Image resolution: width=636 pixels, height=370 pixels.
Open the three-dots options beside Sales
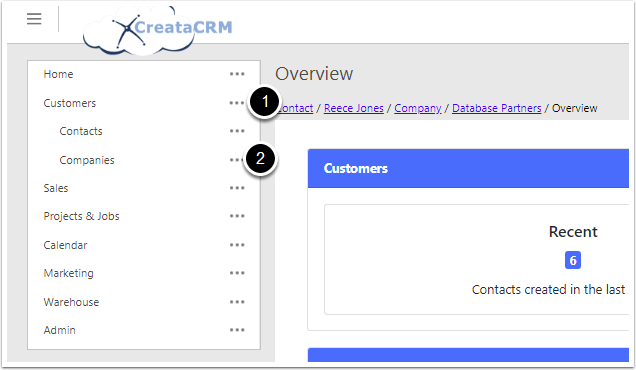[x=237, y=188]
